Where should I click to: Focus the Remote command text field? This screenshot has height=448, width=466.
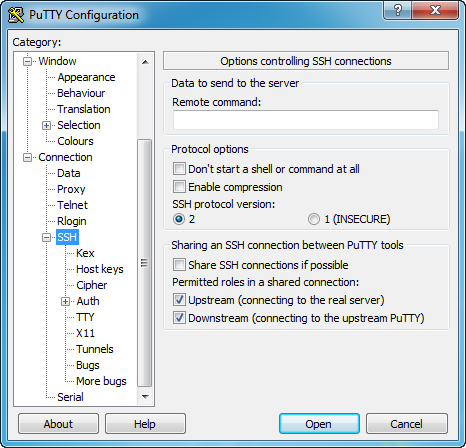pyautogui.click(x=306, y=120)
